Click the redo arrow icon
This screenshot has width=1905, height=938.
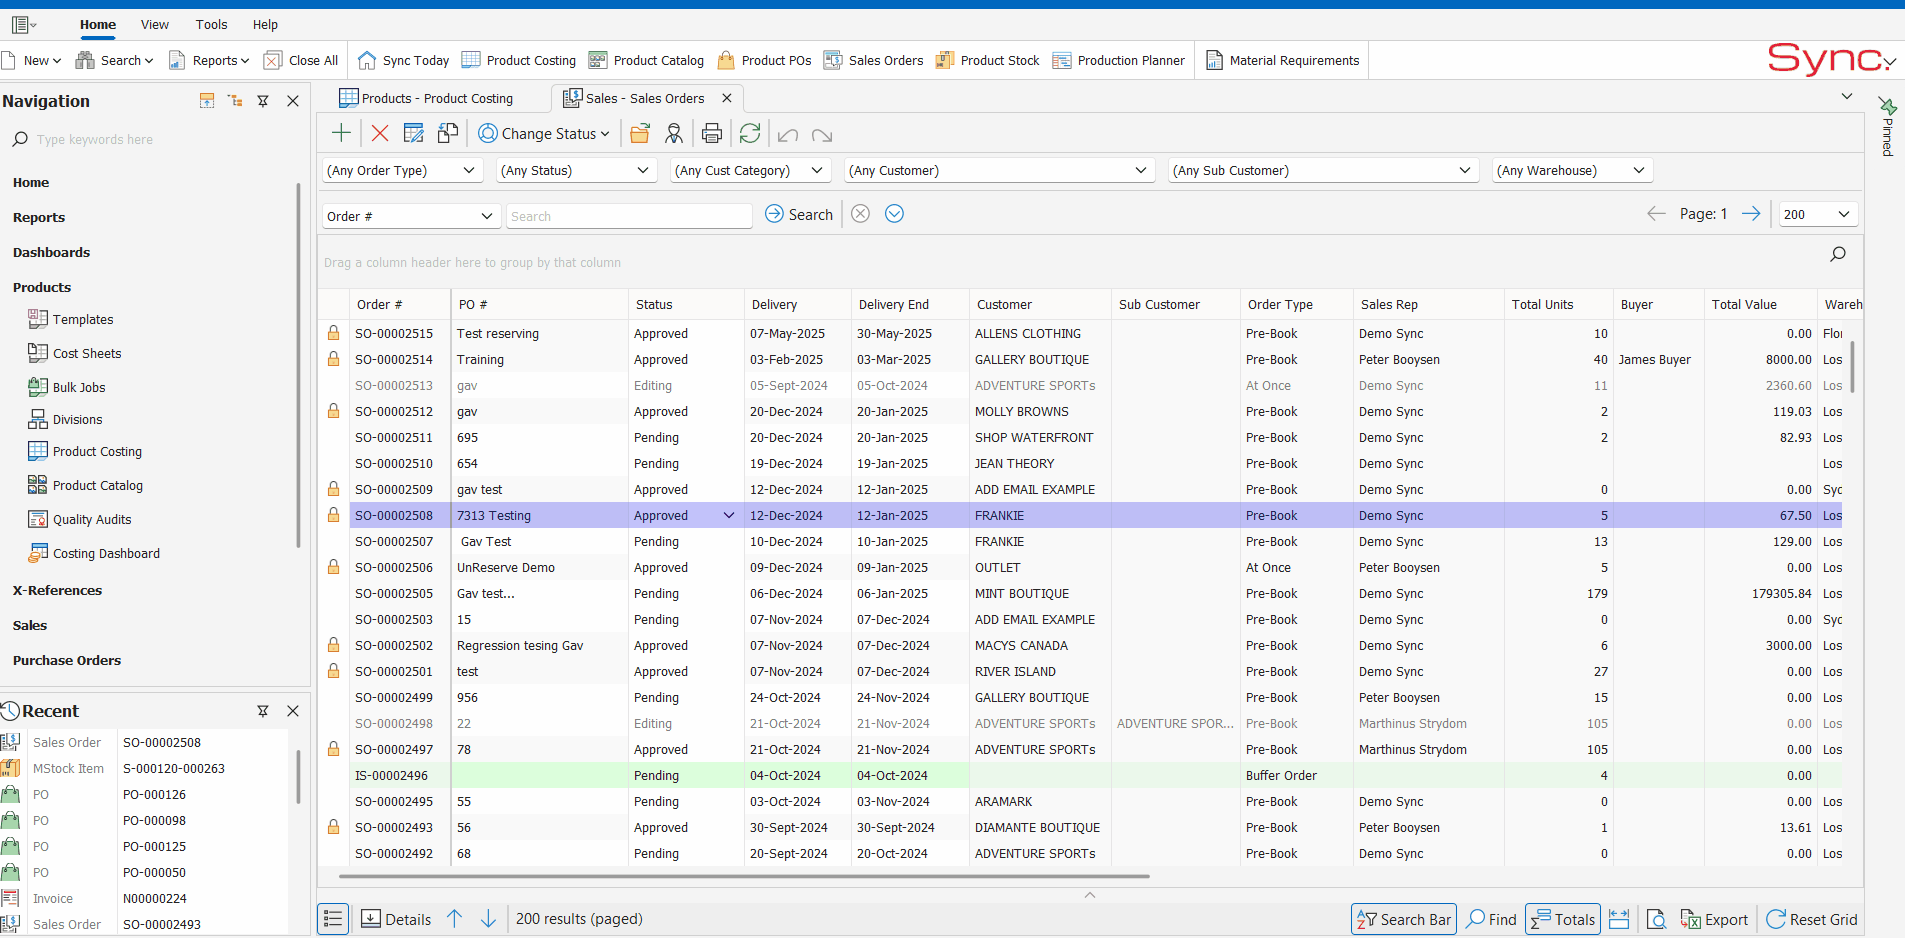pyautogui.click(x=822, y=135)
